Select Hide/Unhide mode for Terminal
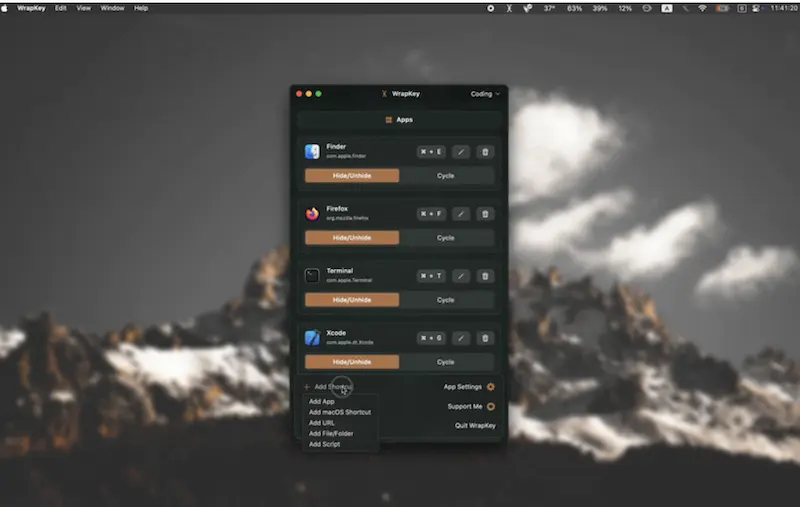Viewport: 800px width, 507px height. click(x=352, y=300)
